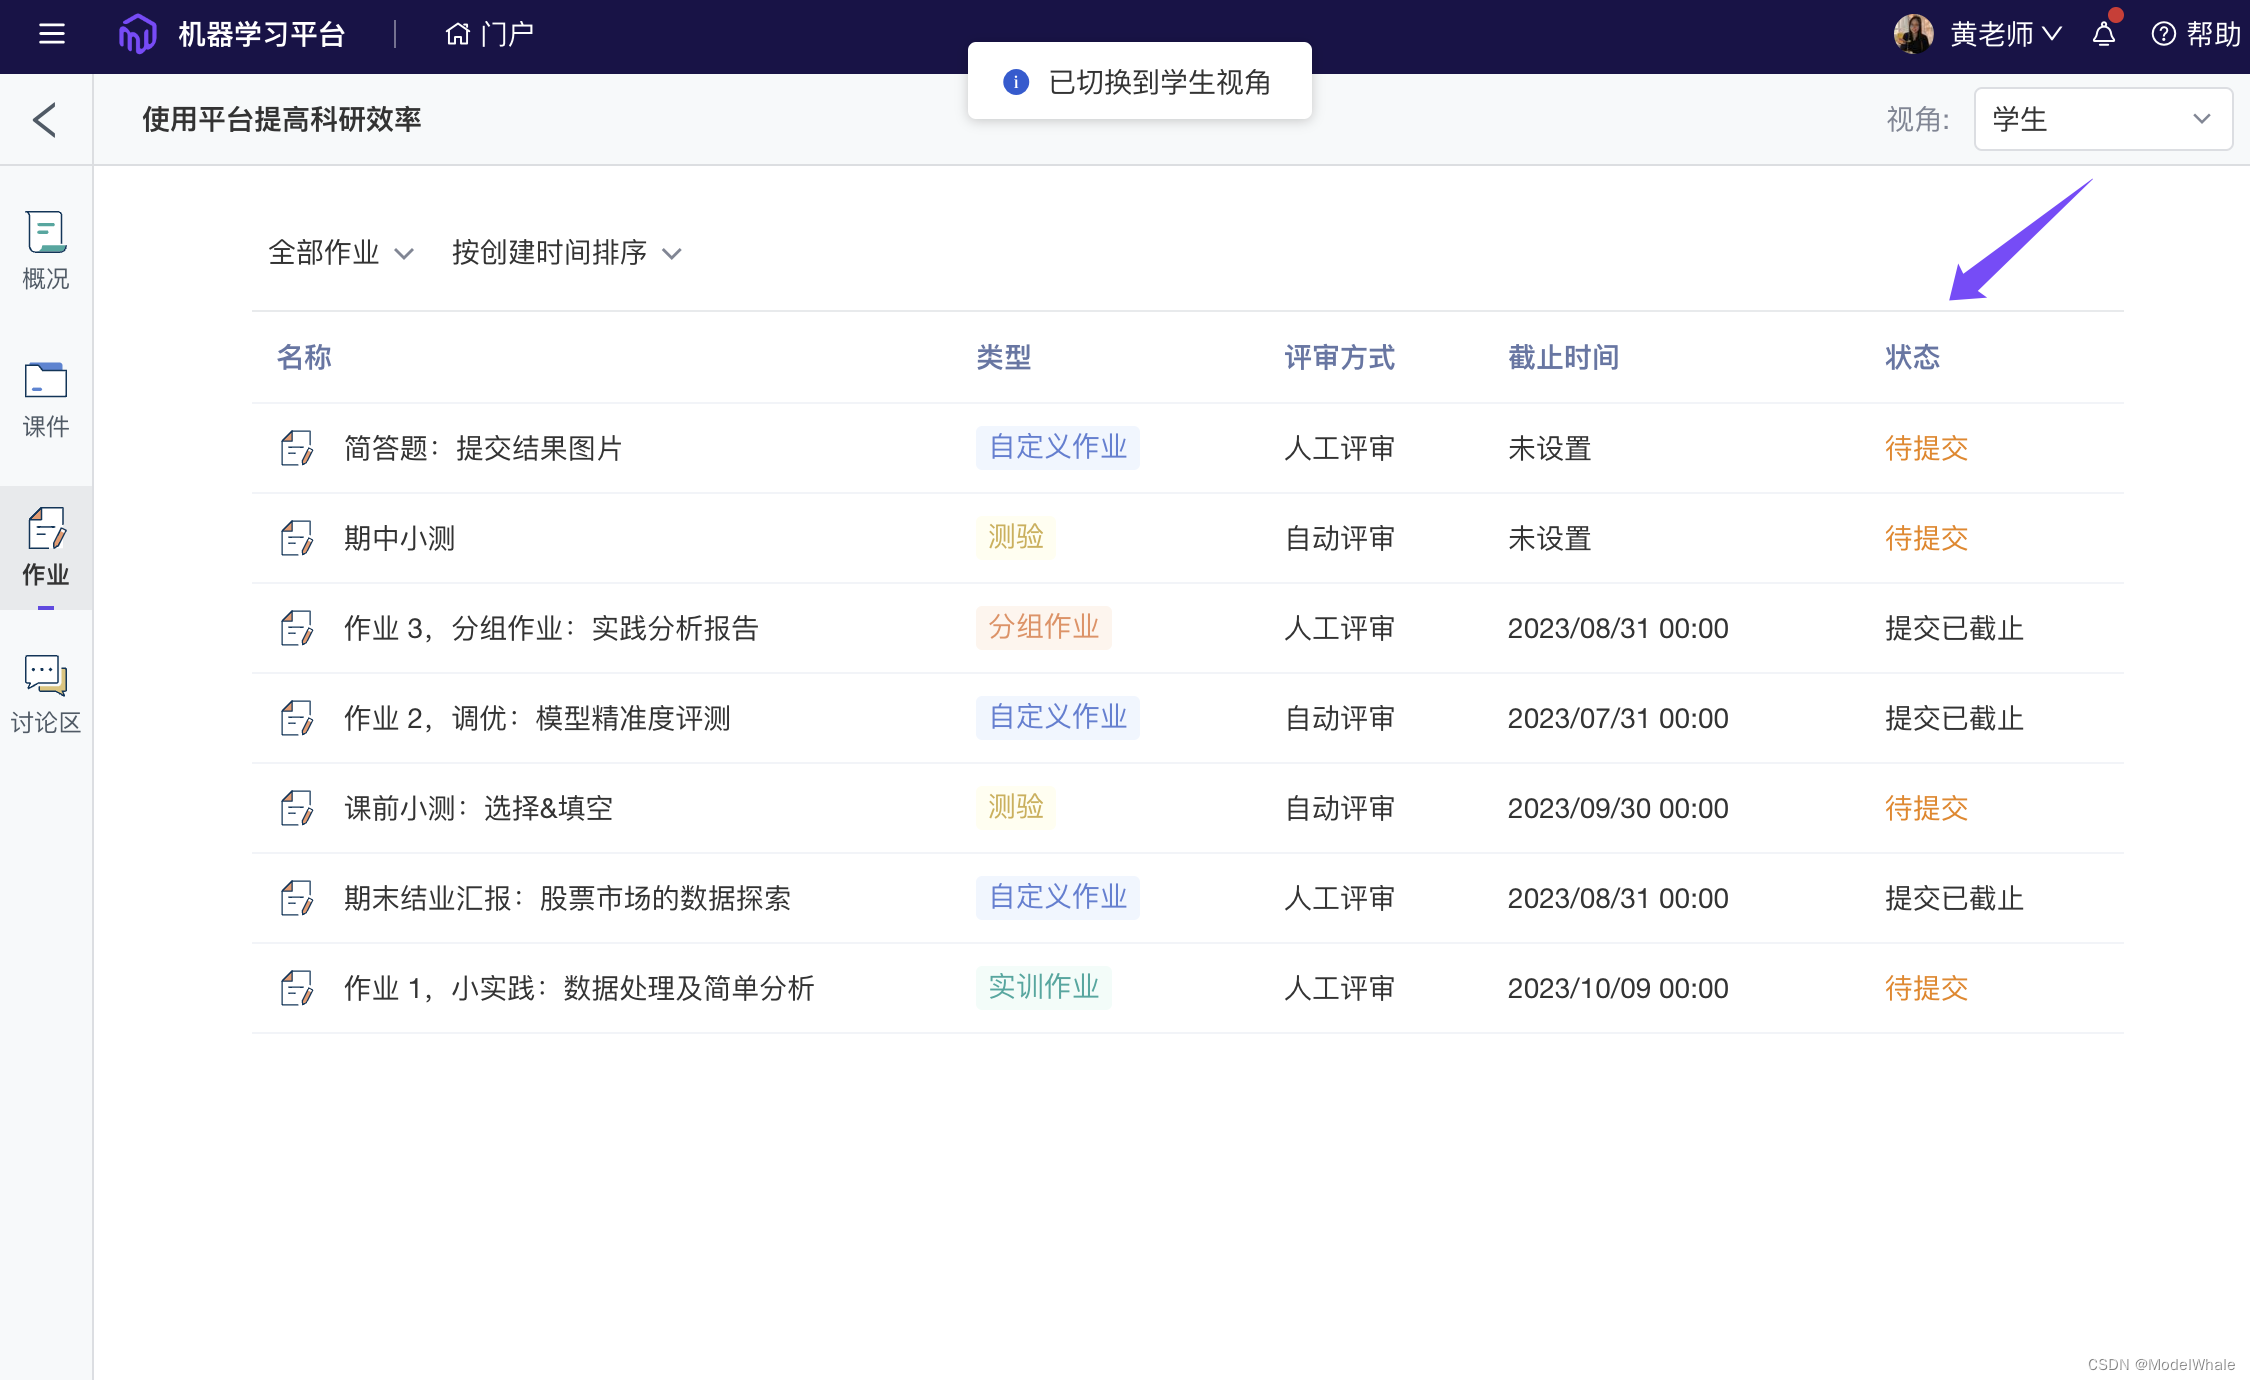Go to 门户 portal tab
This screenshot has width=2250, height=1380.
click(x=489, y=35)
